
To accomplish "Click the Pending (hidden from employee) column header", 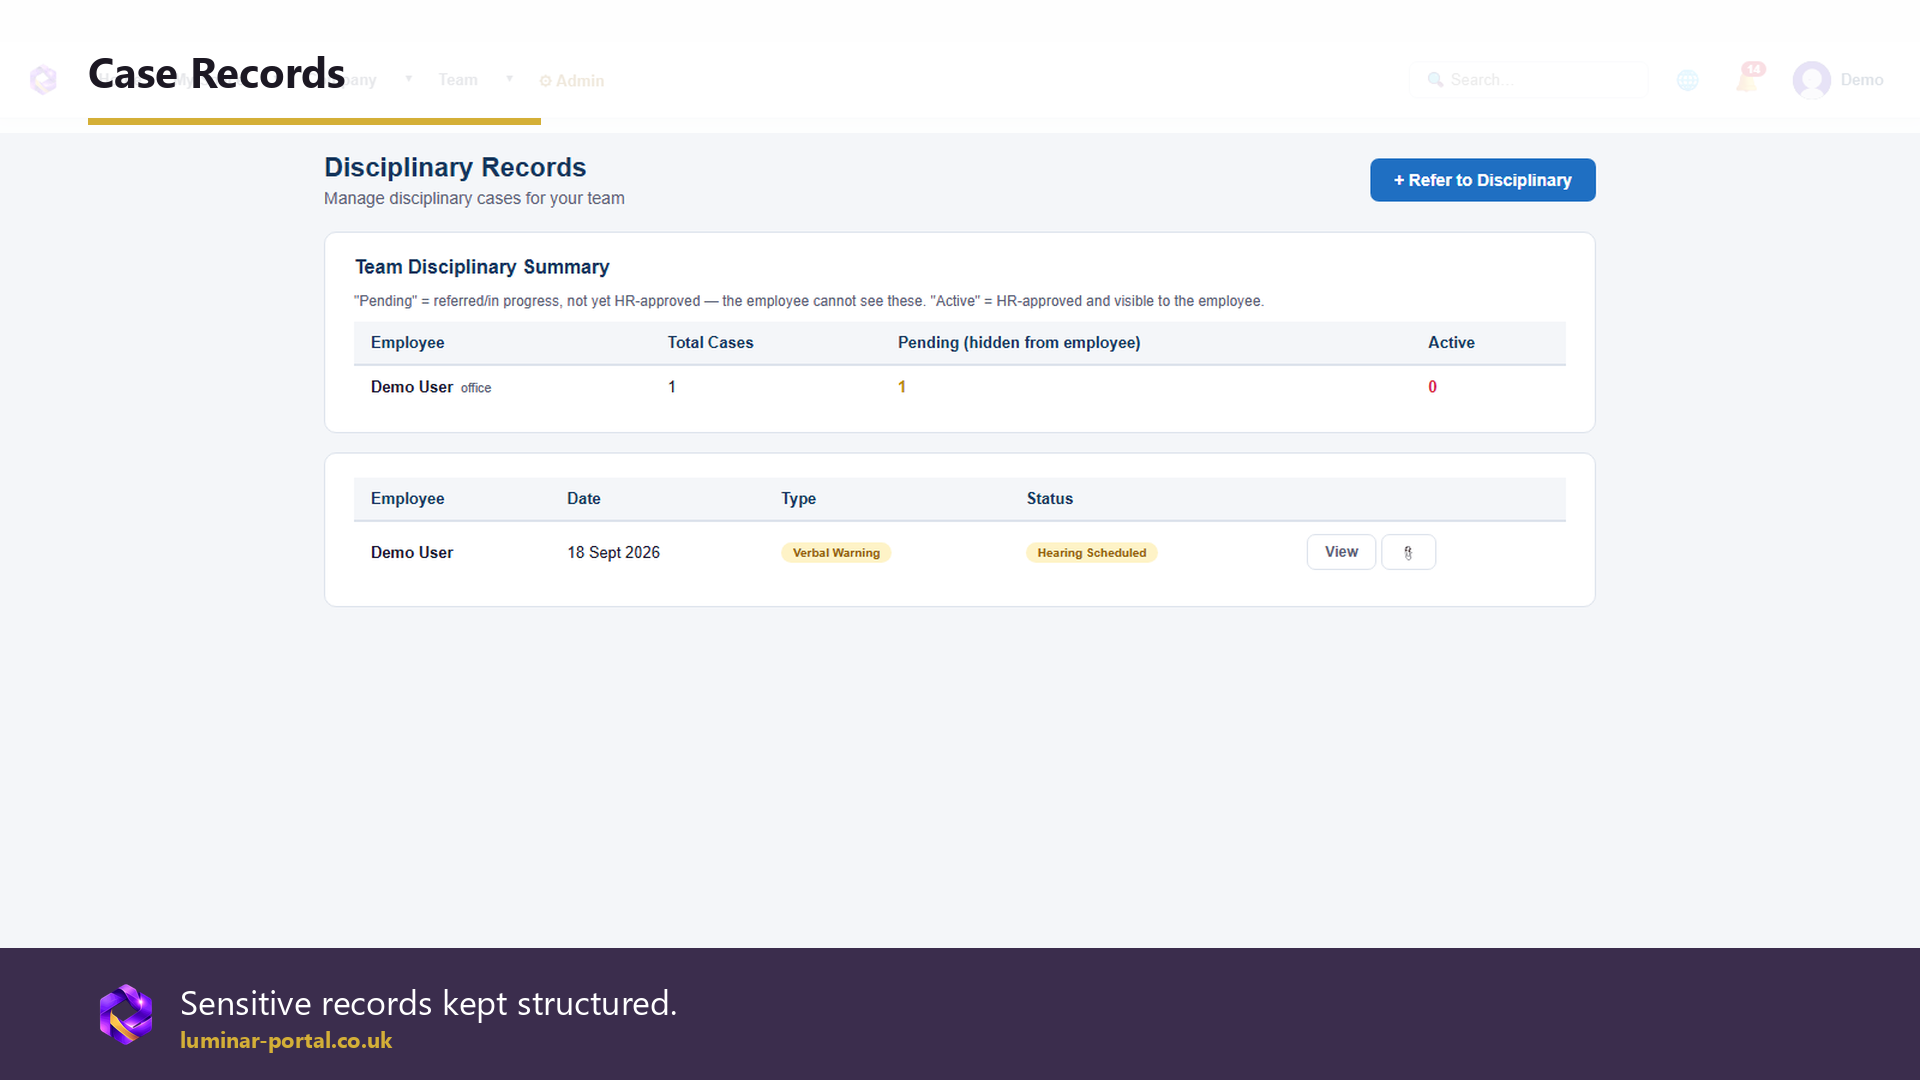I will coord(1019,343).
